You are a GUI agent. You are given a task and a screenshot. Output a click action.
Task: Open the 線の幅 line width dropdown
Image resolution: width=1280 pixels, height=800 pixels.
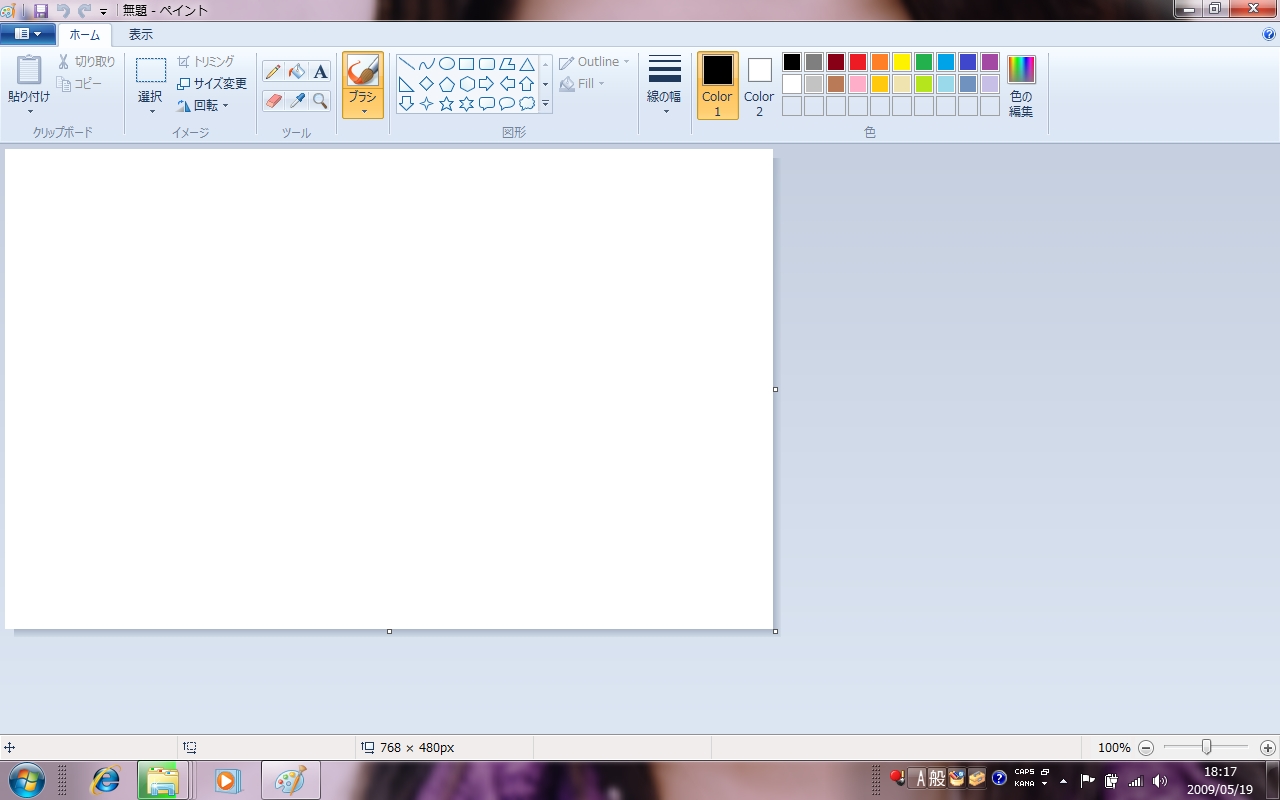click(x=664, y=85)
